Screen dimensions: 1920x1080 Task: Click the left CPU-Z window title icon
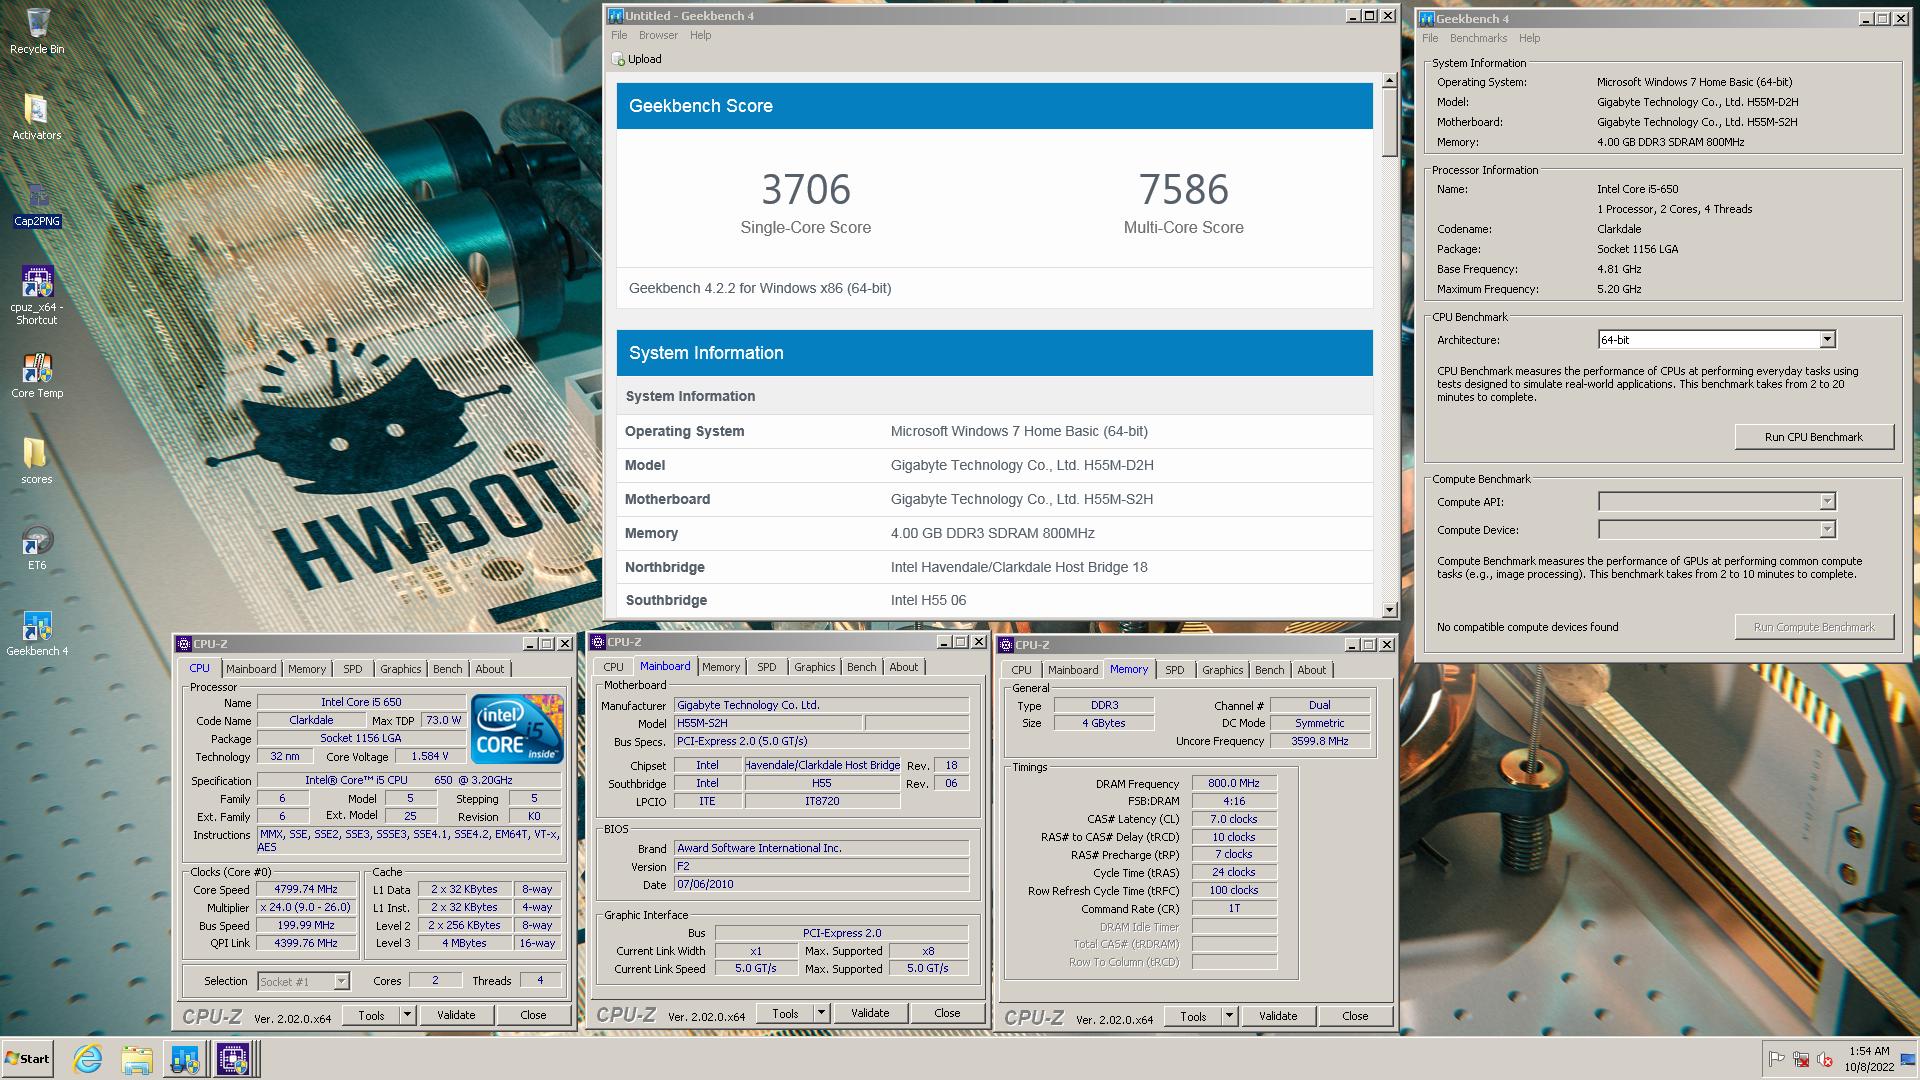(x=184, y=644)
